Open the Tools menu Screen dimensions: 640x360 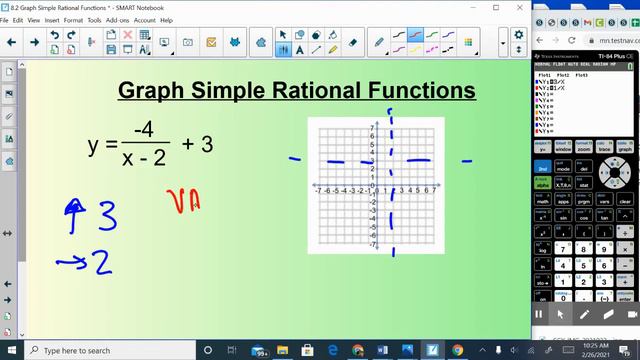94,20
